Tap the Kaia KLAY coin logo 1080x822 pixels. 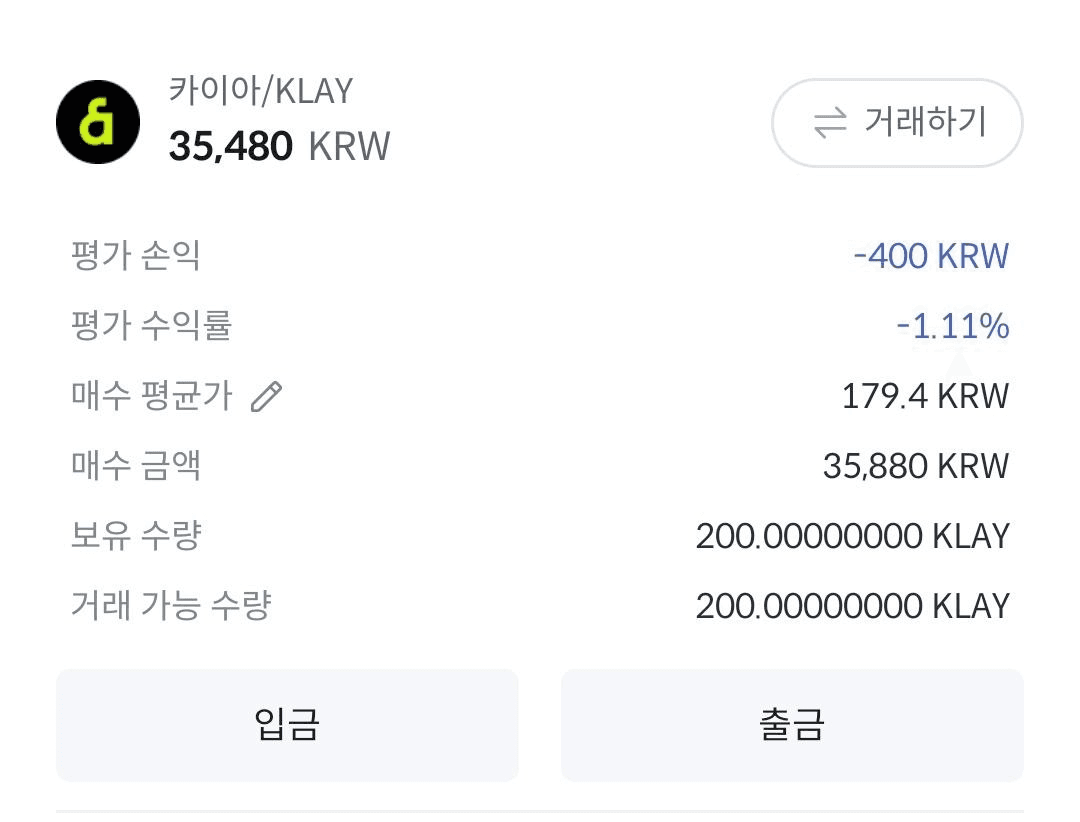(x=98, y=122)
